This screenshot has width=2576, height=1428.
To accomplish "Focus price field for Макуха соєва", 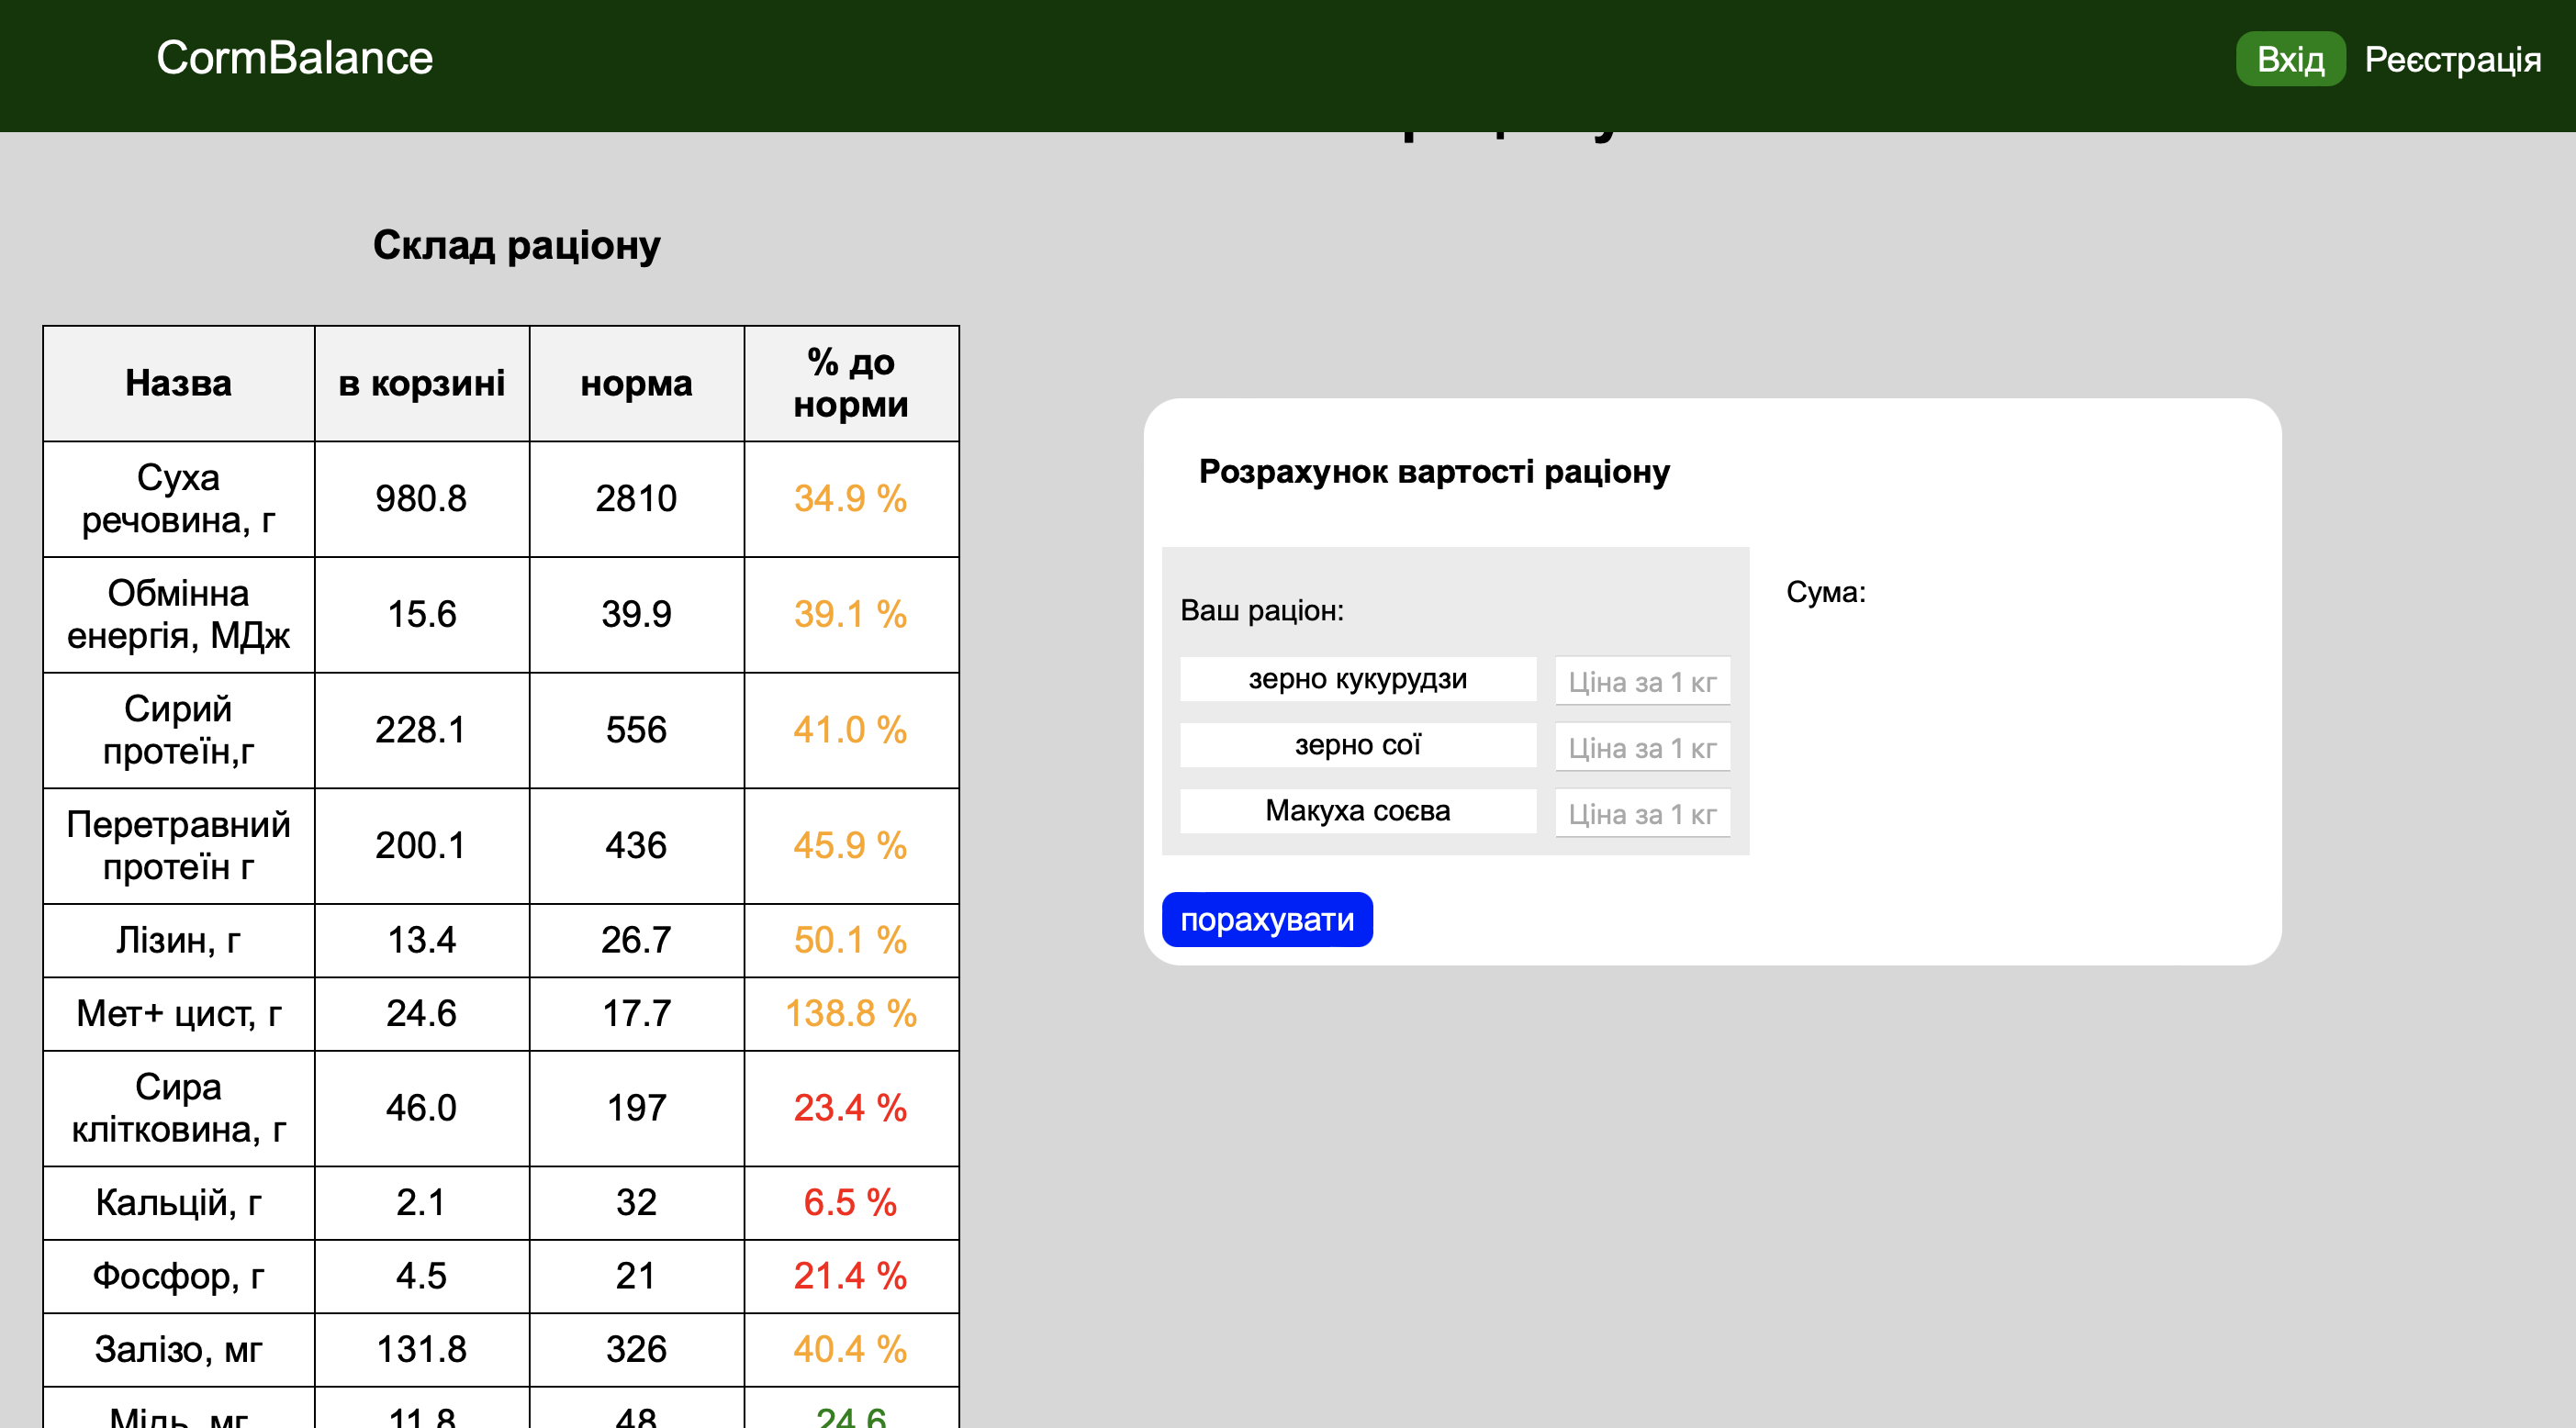I will [x=1641, y=814].
